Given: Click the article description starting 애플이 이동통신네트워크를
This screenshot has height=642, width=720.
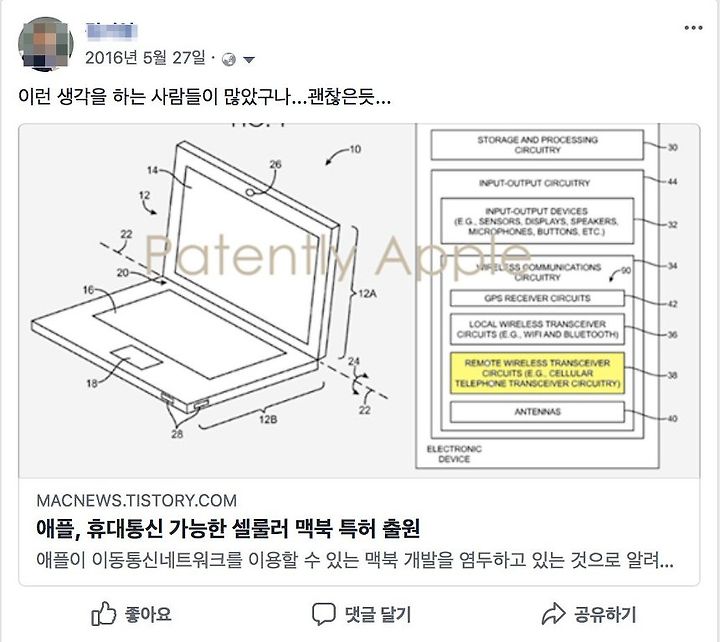Looking at the screenshot, I should pyautogui.click(x=354, y=560).
